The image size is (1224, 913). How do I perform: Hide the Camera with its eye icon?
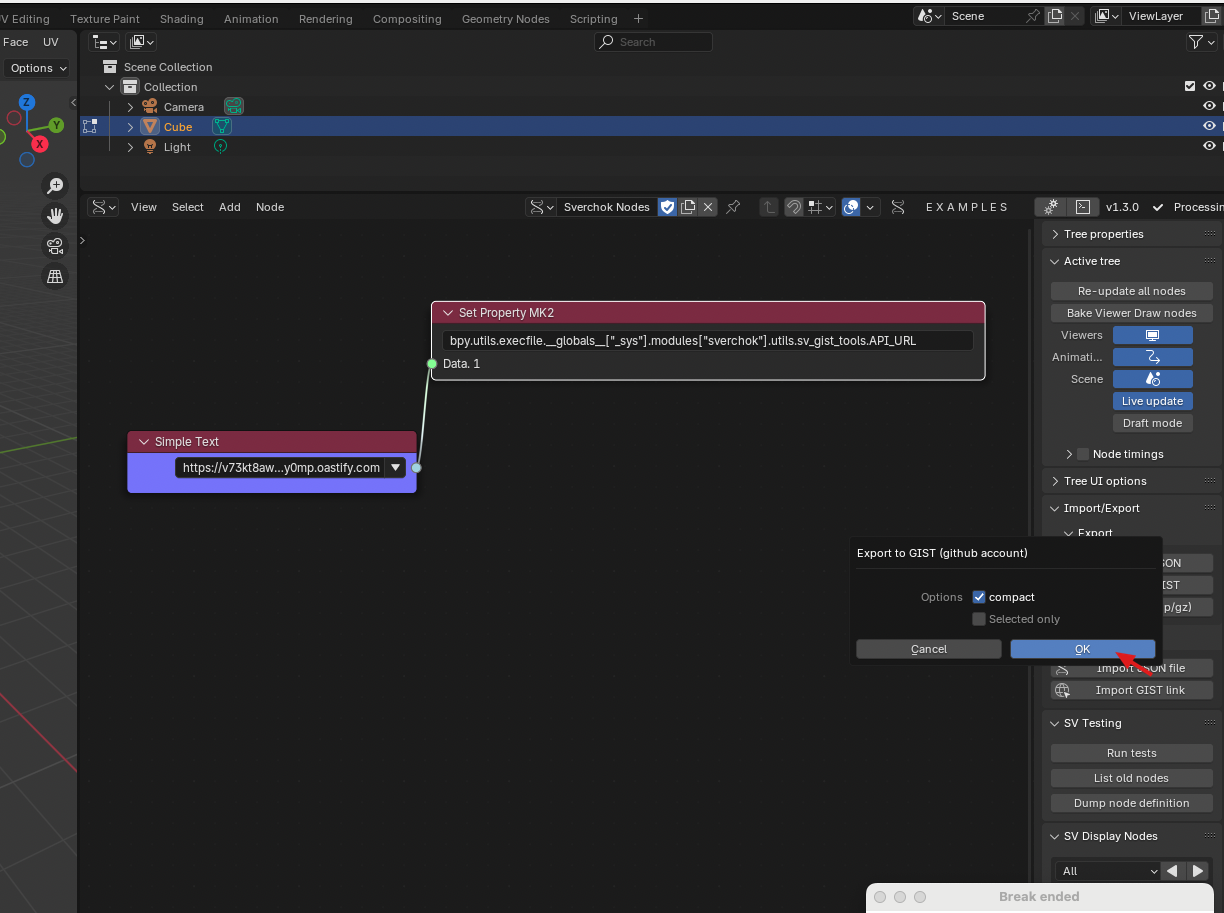pyautogui.click(x=1209, y=106)
